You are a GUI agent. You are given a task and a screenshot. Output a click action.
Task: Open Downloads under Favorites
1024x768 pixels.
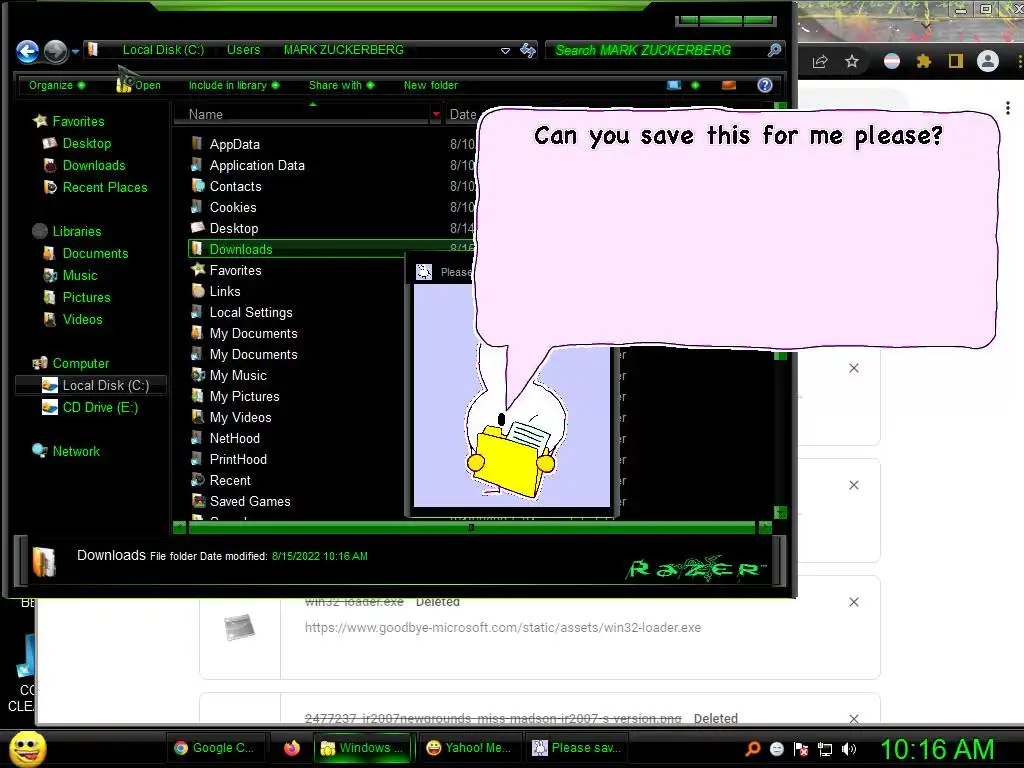click(x=94, y=166)
